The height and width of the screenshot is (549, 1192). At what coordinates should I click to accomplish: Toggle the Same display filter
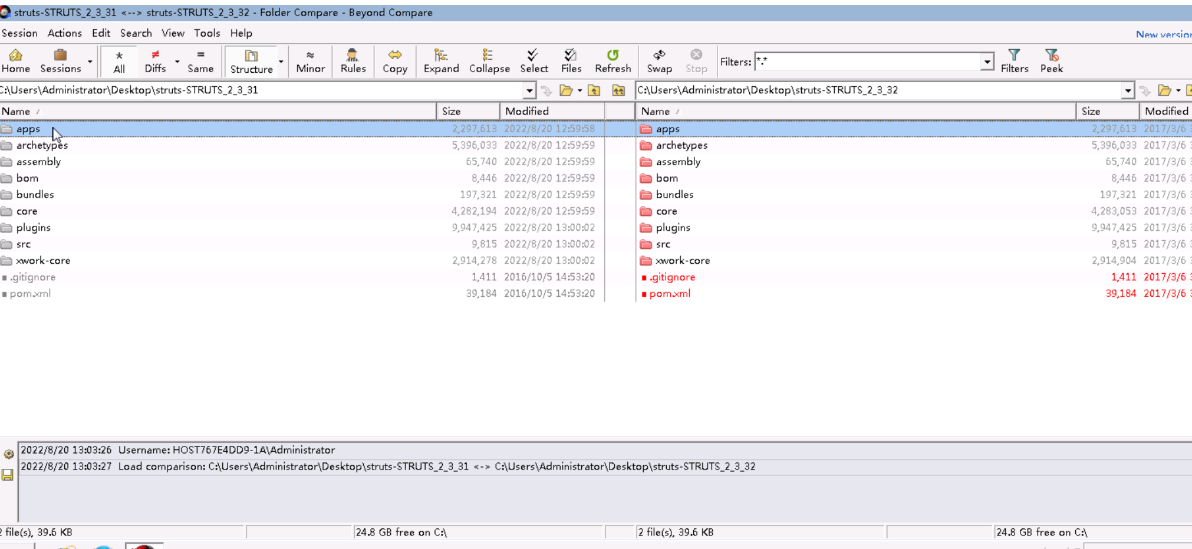click(201, 61)
